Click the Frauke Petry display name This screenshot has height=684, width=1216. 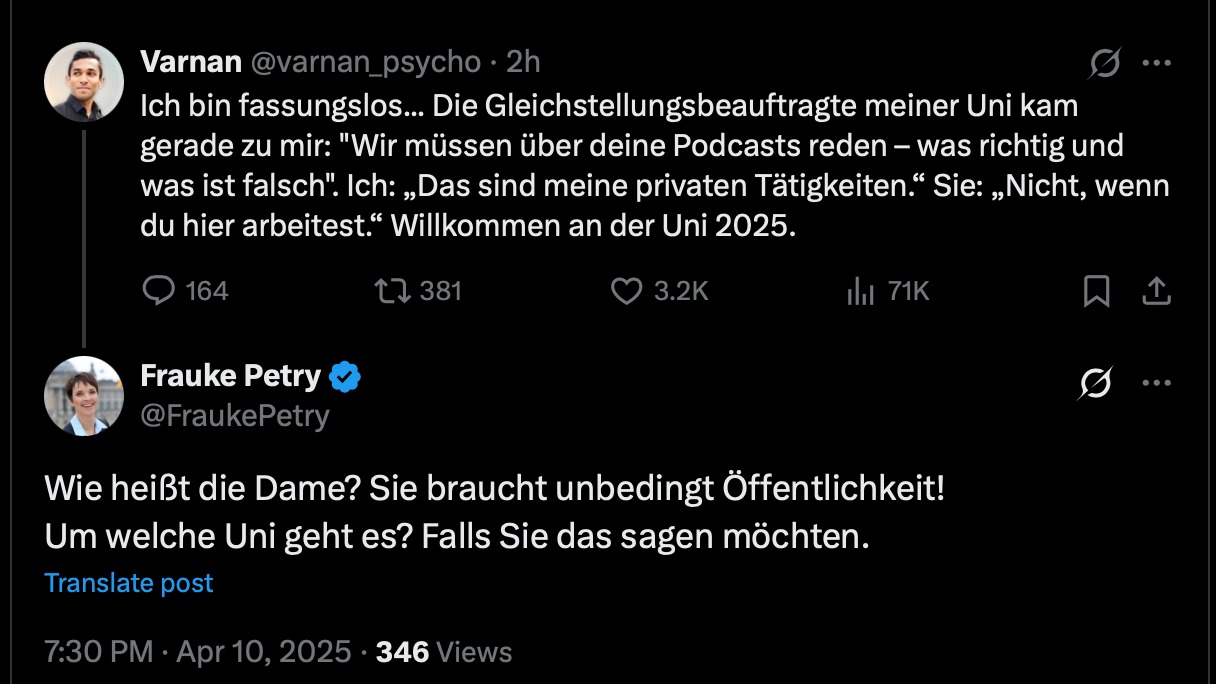[231, 376]
